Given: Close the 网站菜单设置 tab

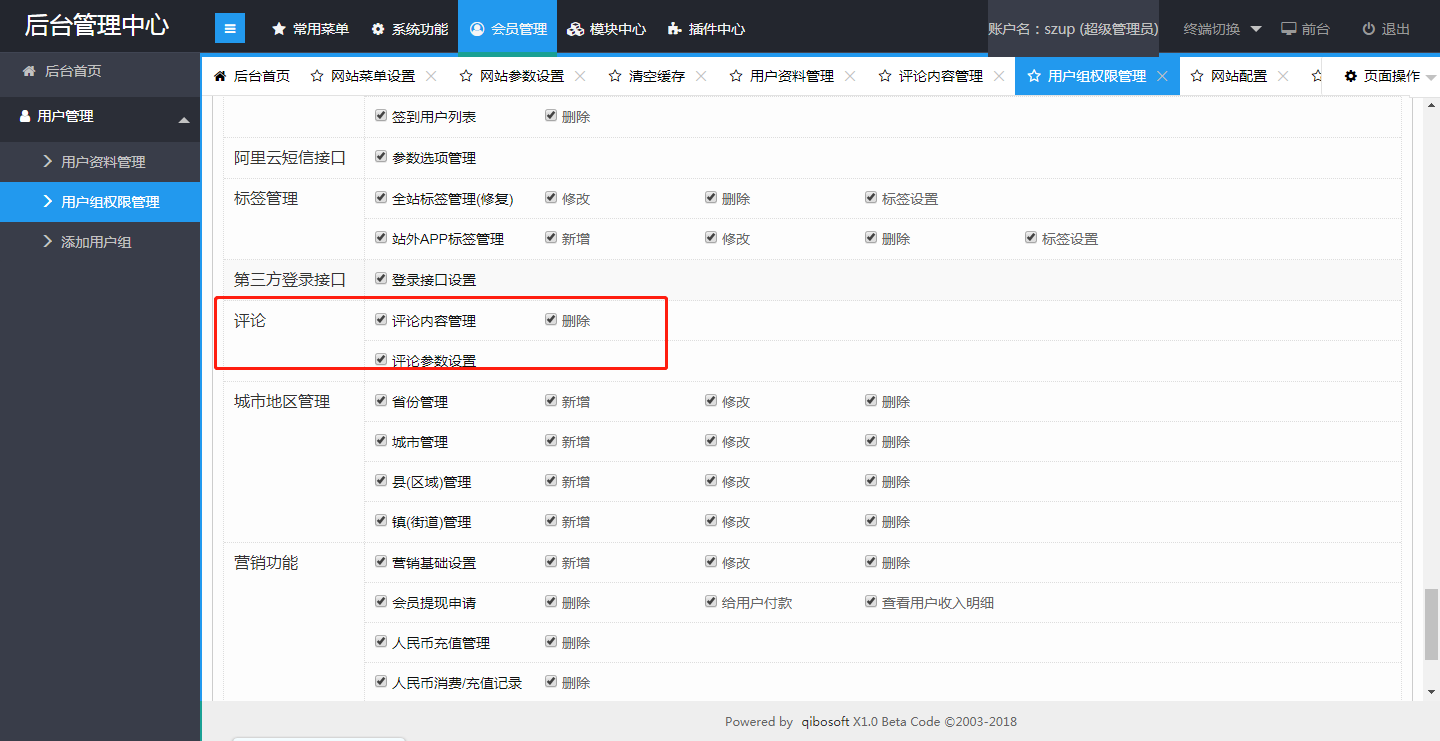Looking at the screenshot, I should point(431,76).
